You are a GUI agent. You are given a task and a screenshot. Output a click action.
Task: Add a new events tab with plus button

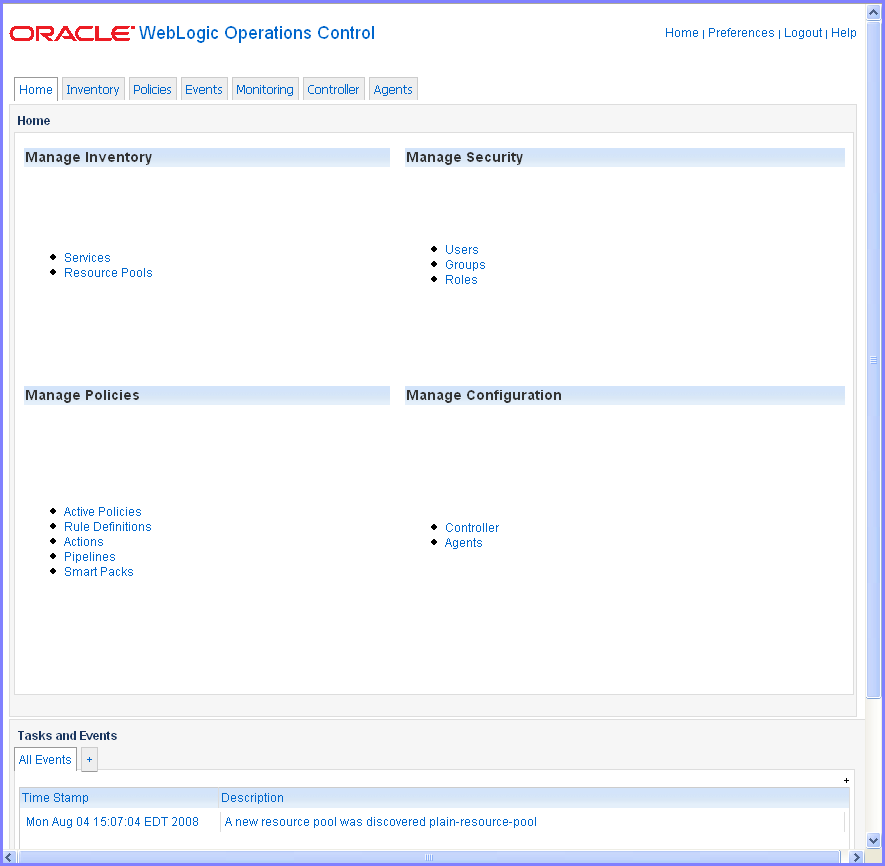(x=89, y=759)
